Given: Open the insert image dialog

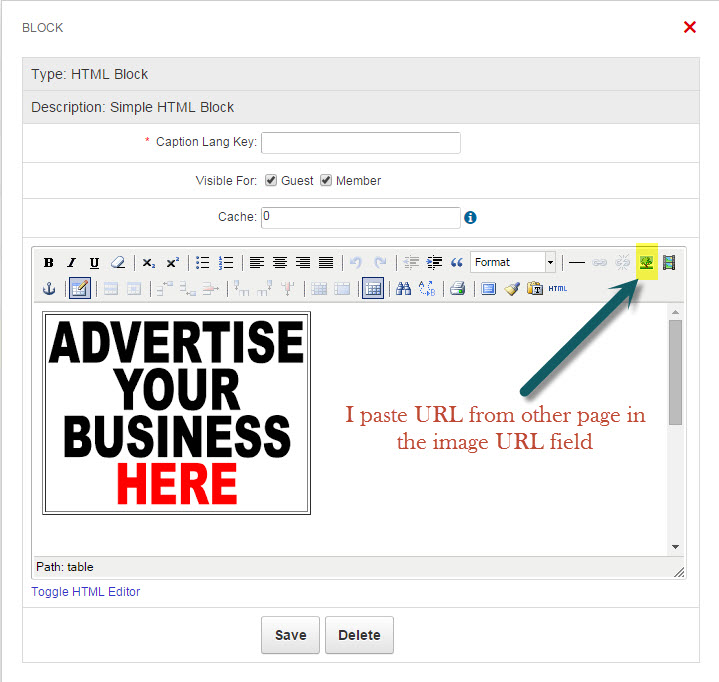Looking at the screenshot, I should click(x=647, y=263).
